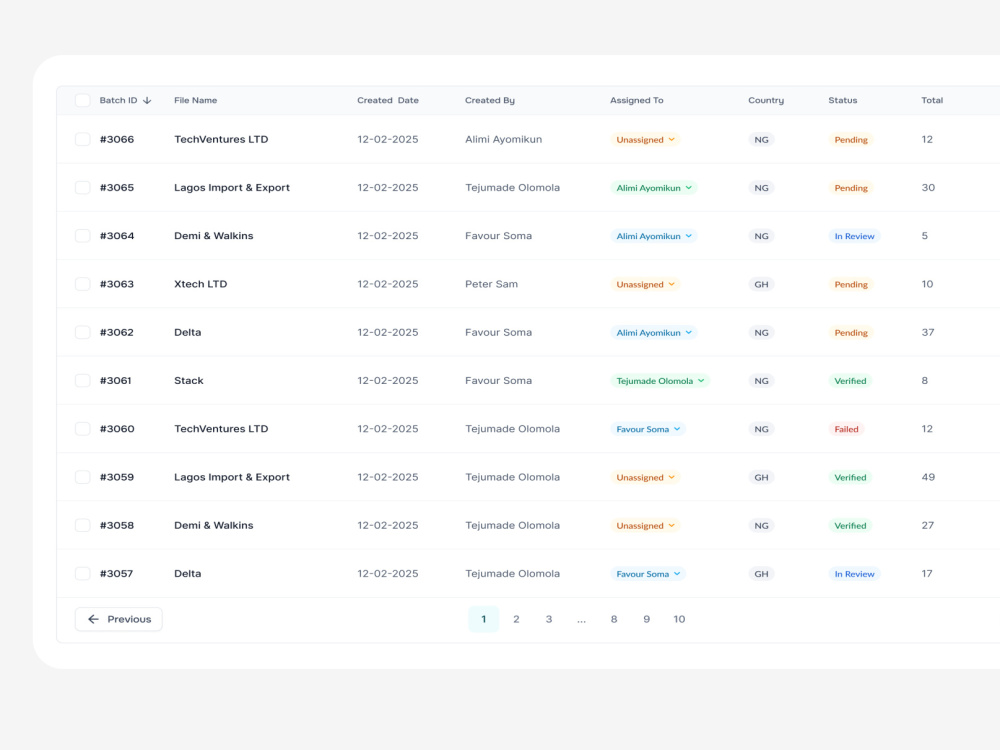Go to page 1
1000x750 pixels.
(x=483, y=619)
